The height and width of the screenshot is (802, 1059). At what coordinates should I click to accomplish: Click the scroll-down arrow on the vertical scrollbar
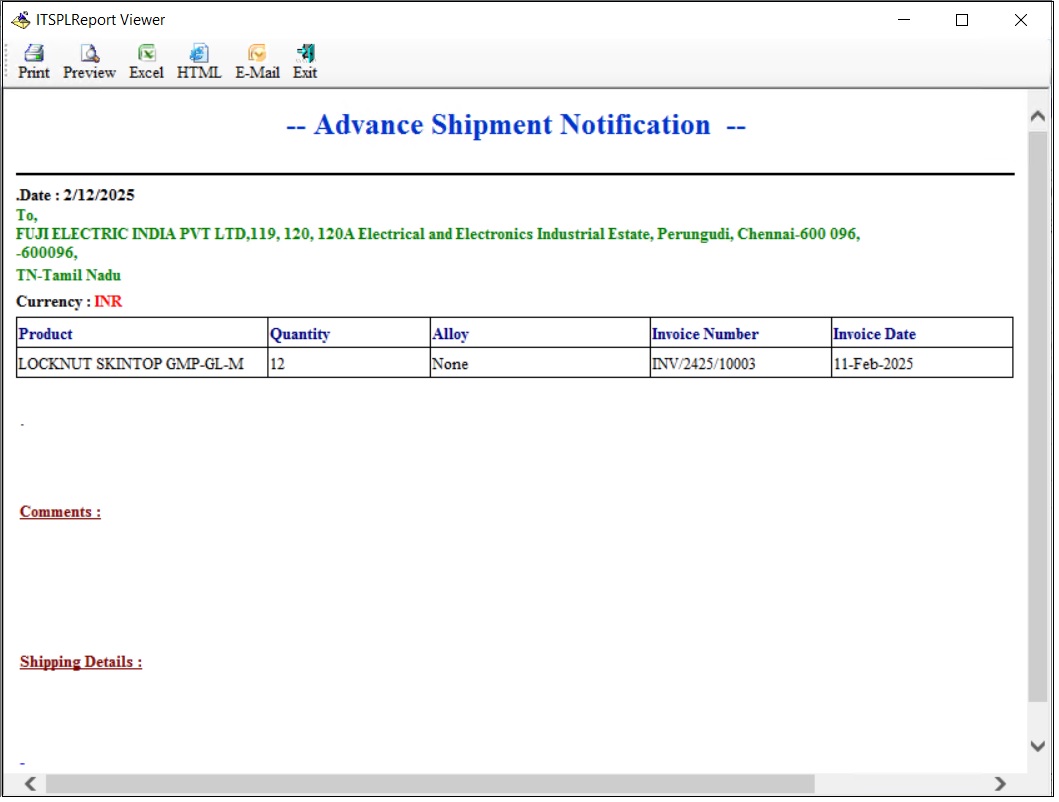coord(1038,746)
